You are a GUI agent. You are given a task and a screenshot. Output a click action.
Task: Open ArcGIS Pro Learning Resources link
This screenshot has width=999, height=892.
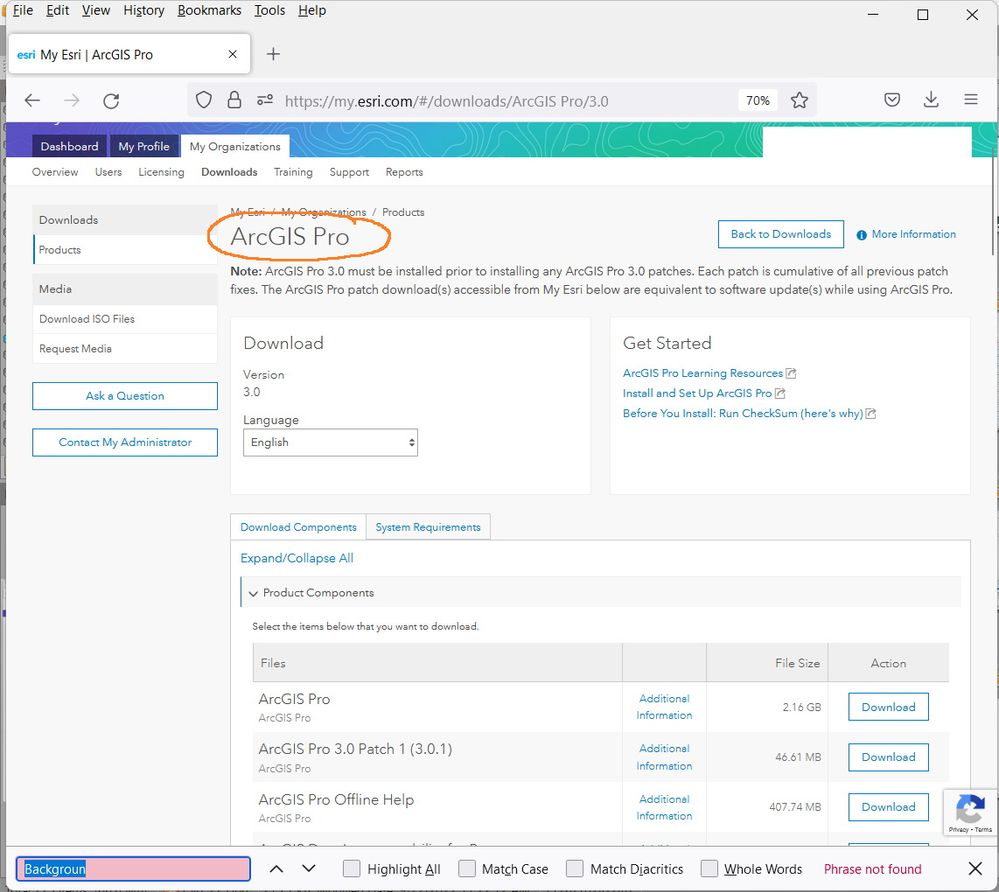coord(703,373)
